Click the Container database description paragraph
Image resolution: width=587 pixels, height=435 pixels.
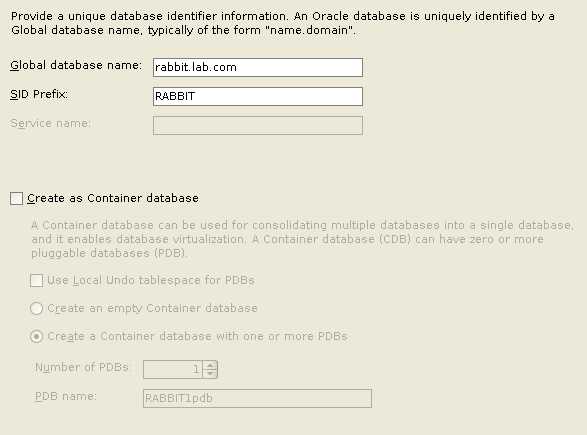pos(302,239)
